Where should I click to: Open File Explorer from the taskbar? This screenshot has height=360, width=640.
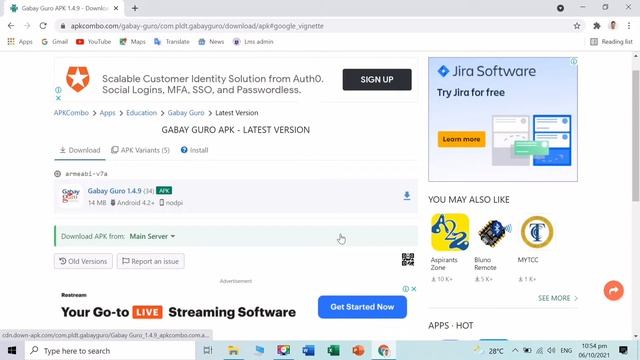coord(233,350)
